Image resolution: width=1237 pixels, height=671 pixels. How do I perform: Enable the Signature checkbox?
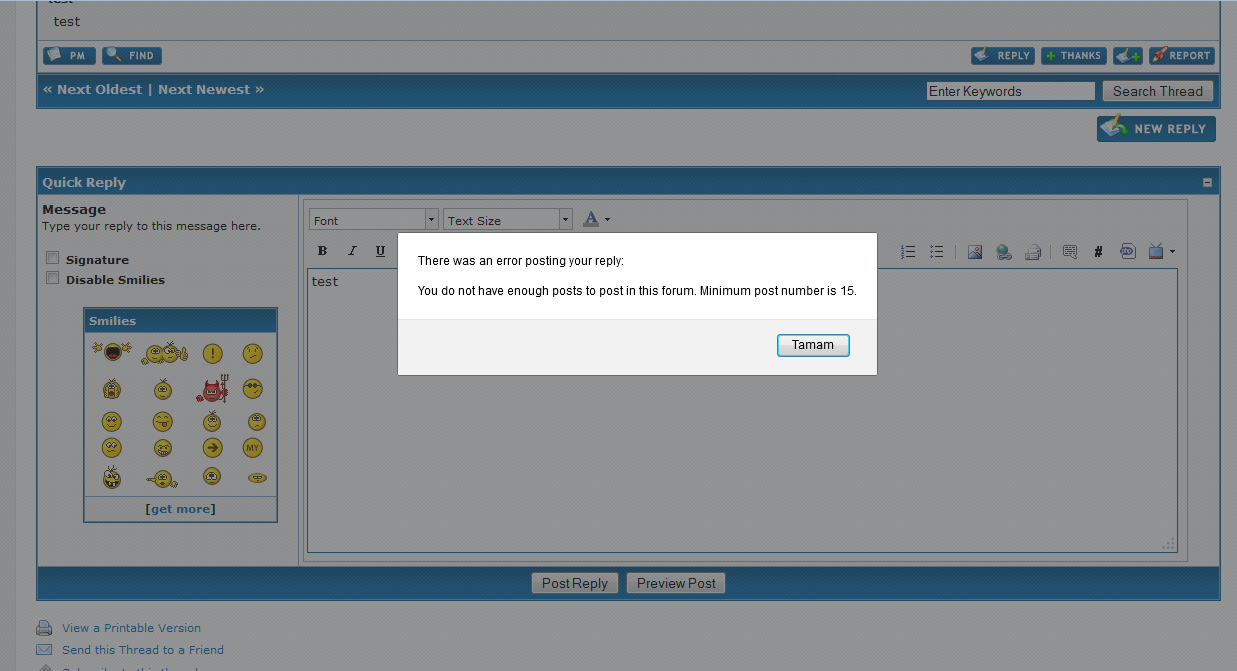pyautogui.click(x=53, y=258)
